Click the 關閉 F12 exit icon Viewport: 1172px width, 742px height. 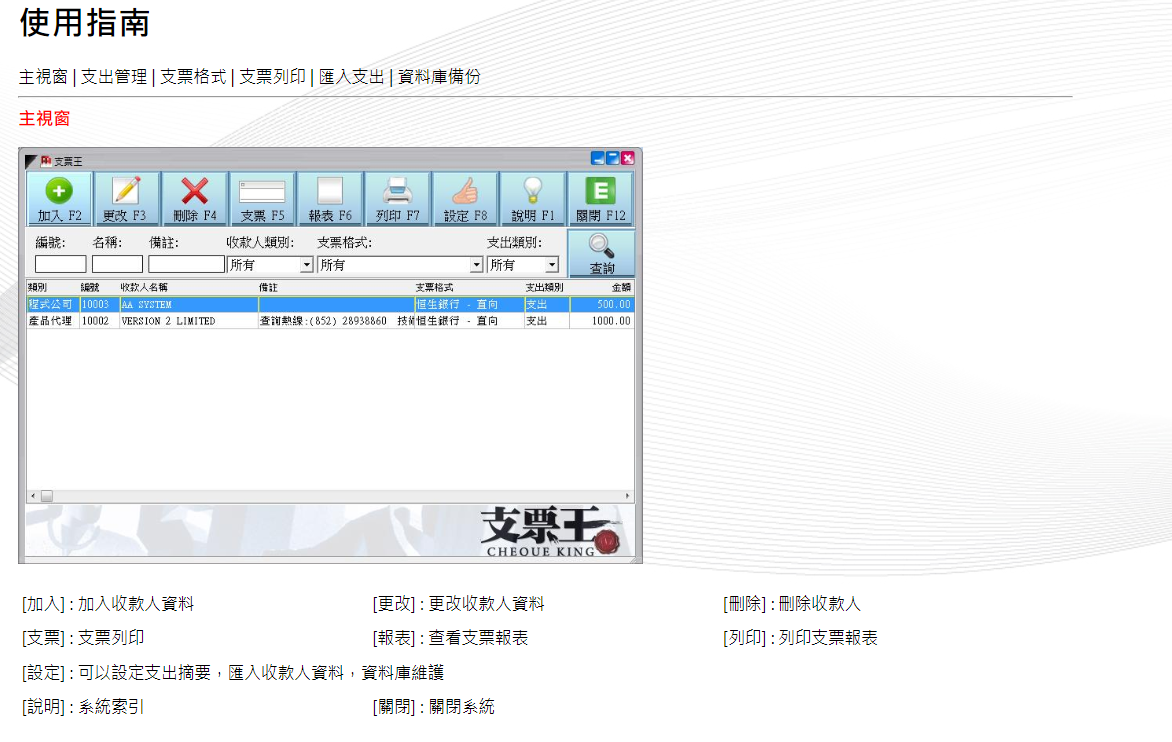click(x=599, y=197)
